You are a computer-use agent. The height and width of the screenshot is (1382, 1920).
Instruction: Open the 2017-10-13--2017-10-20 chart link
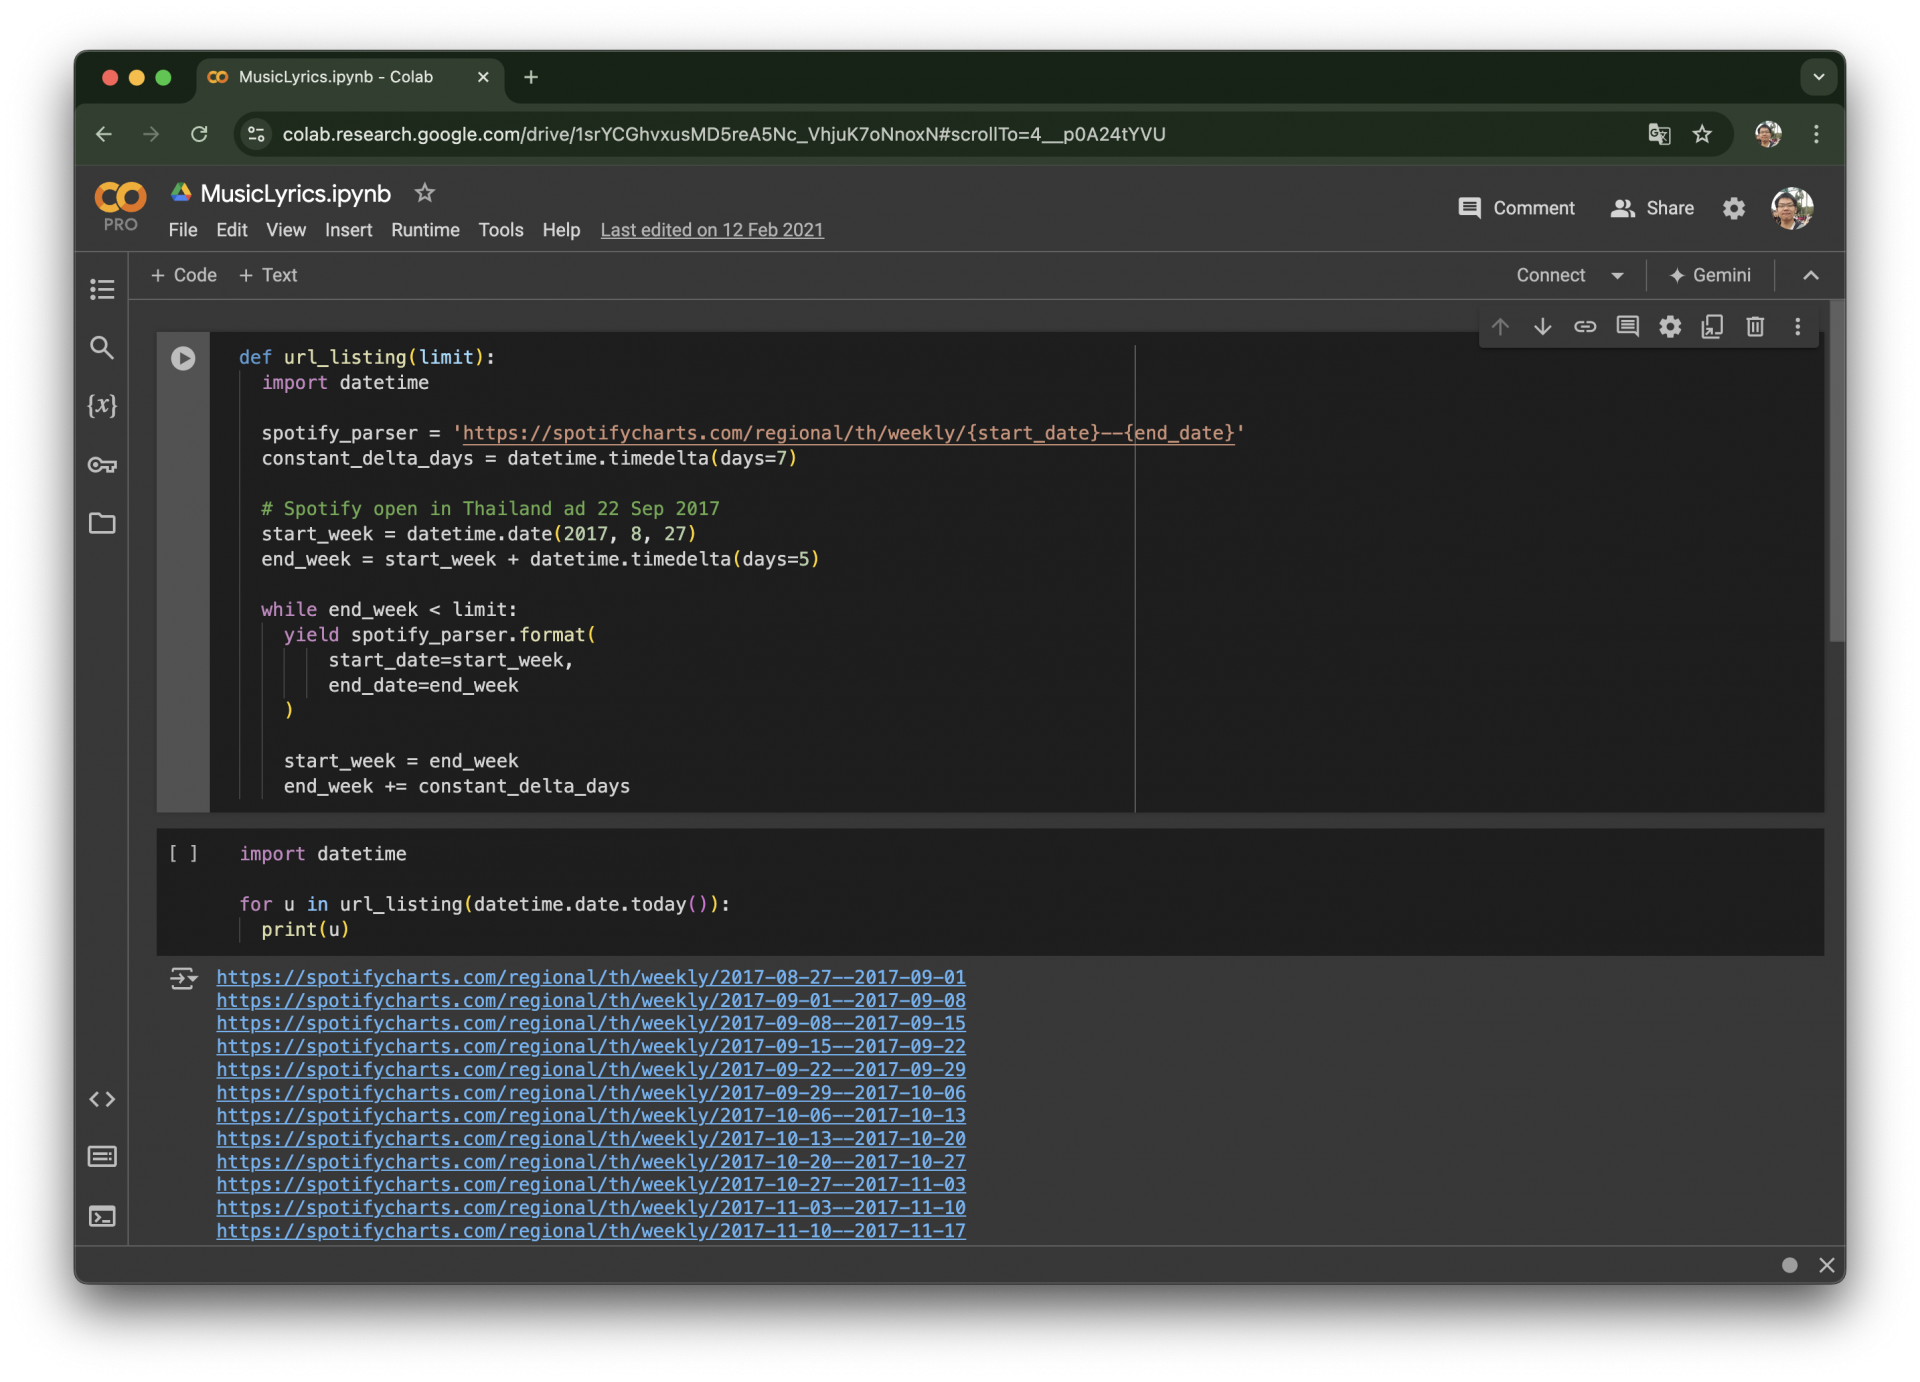(591, 1139)
